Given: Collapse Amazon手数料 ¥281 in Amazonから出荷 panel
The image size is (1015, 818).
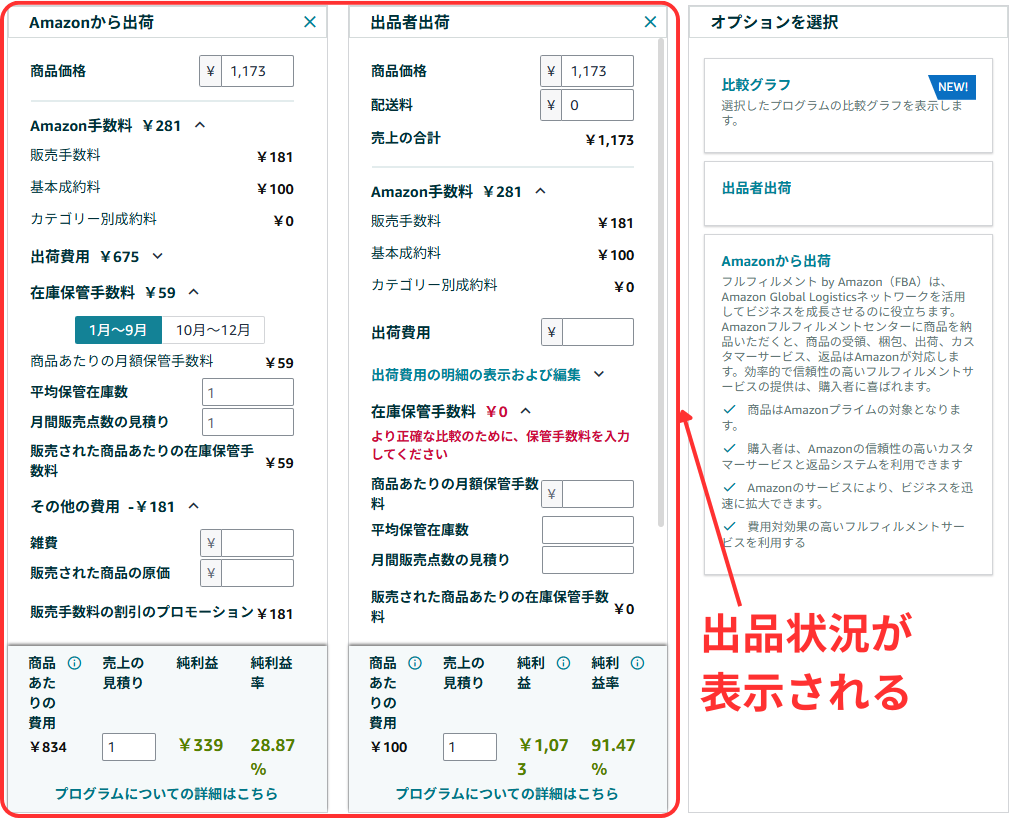Looking at the screenshot, I should [x=200, y=125].
